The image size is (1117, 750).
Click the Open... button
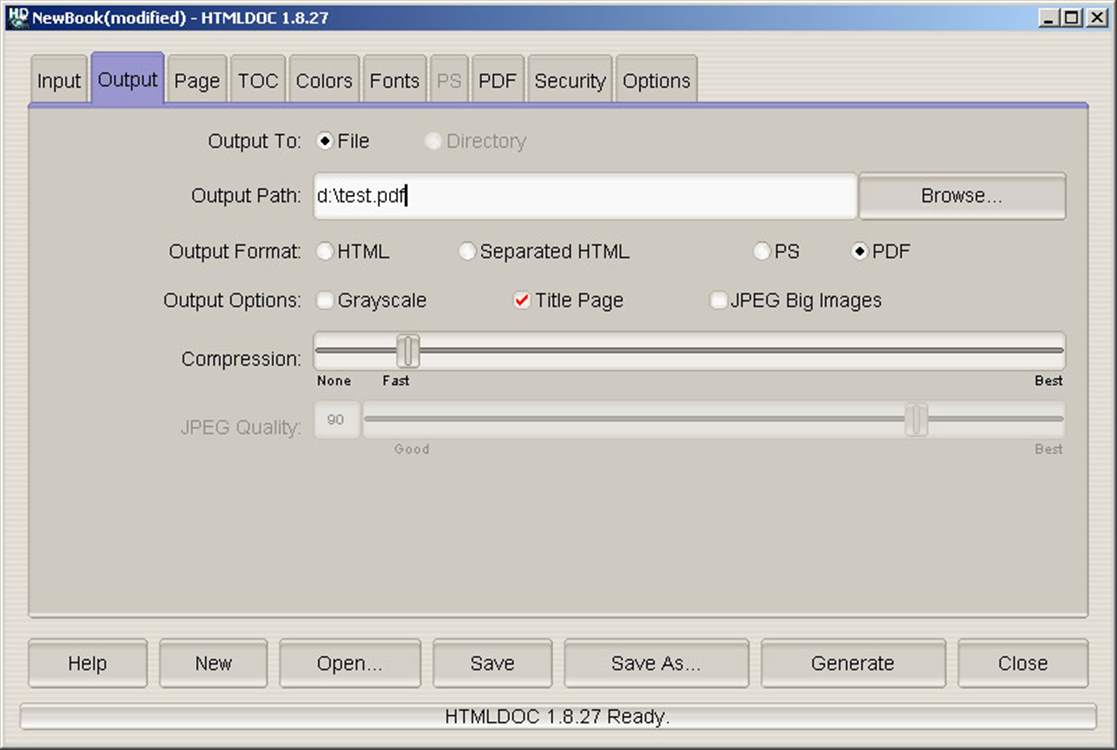(x=350, y=663)
